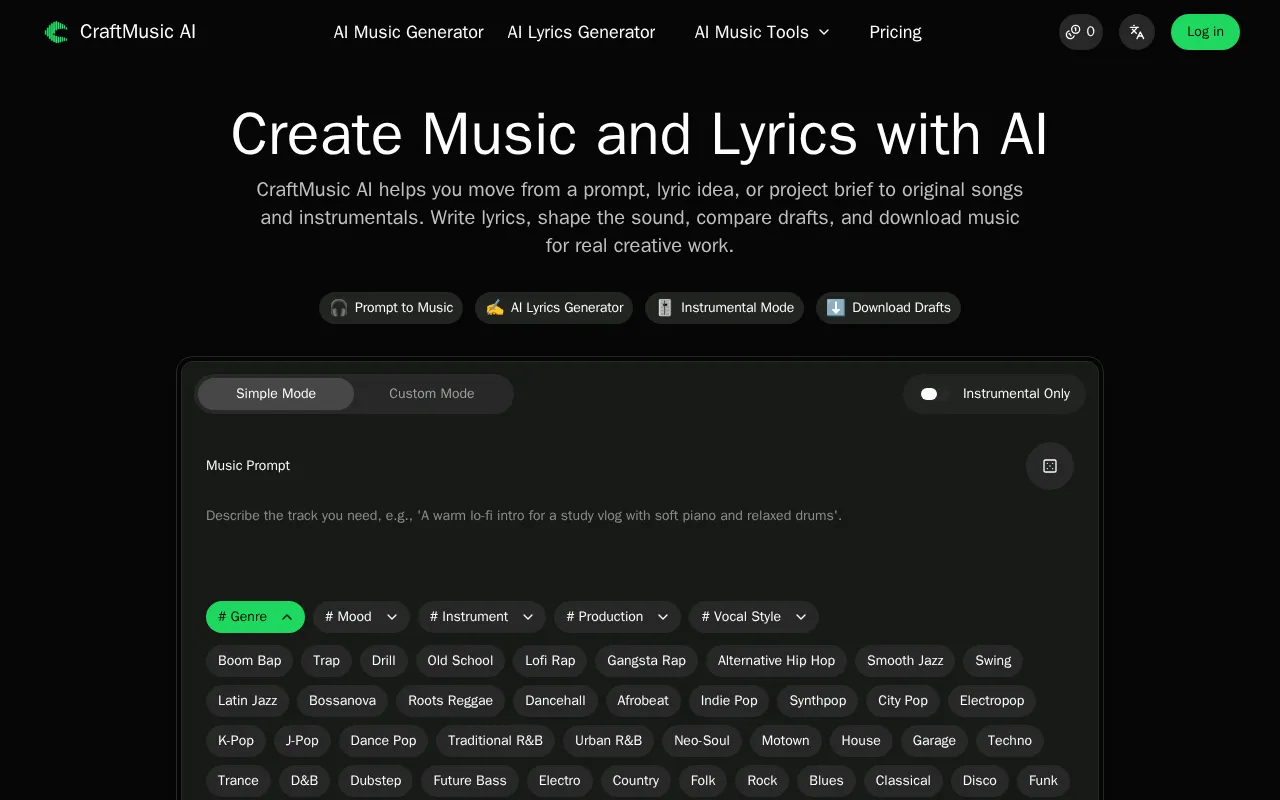This screenshot has width=1280, height=800.
Task: Open the language translation icon
Action: 1137,32
